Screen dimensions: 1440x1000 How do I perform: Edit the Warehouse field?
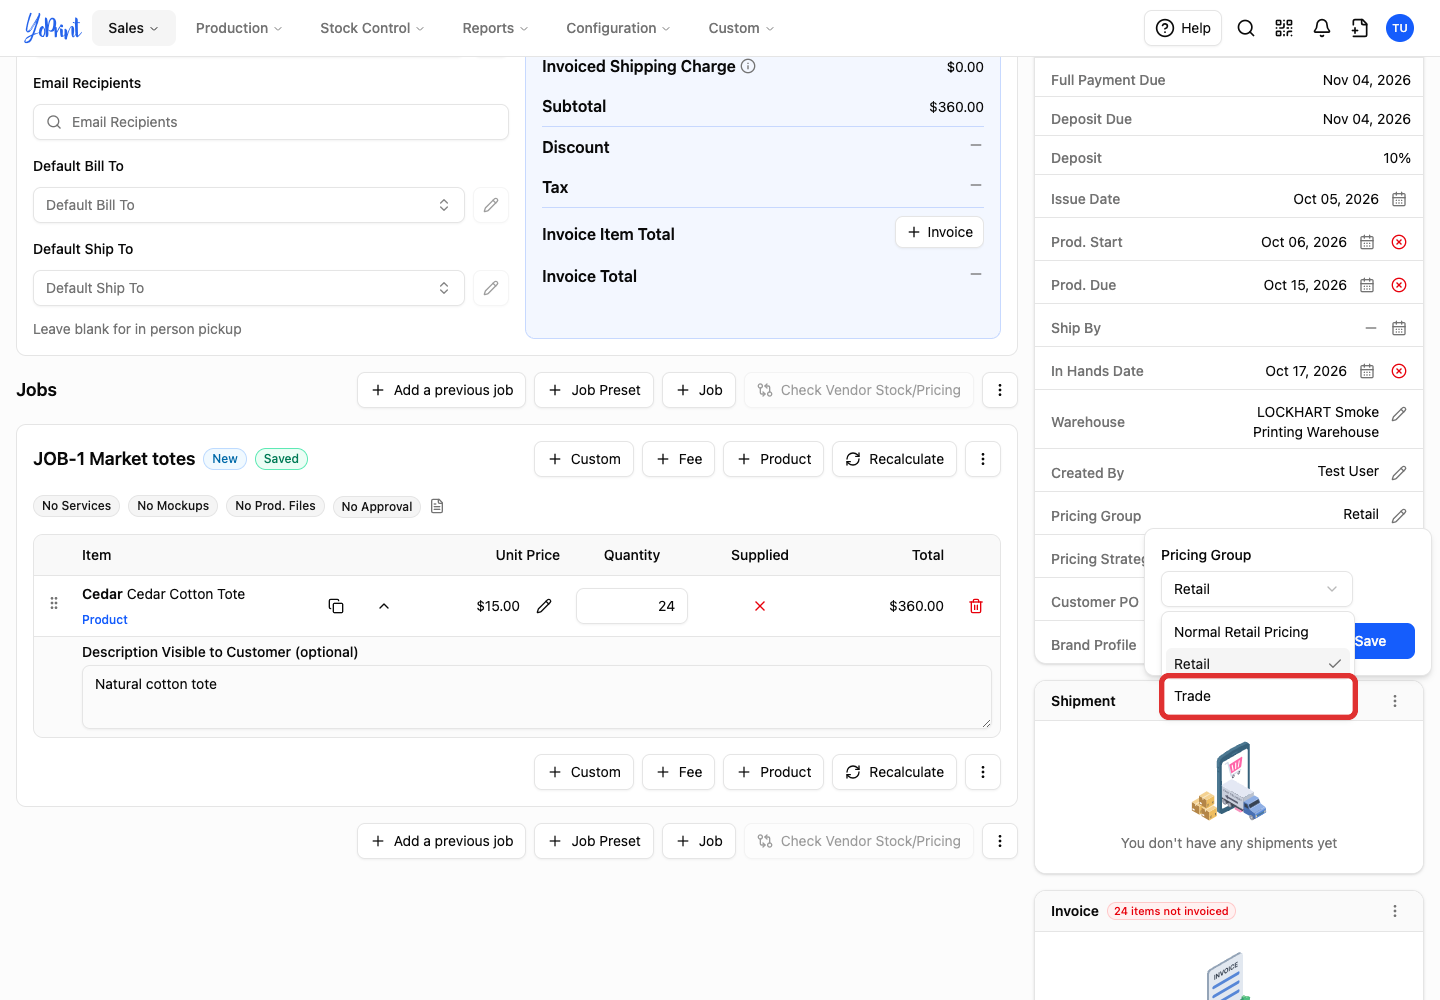pos(1399,414)
